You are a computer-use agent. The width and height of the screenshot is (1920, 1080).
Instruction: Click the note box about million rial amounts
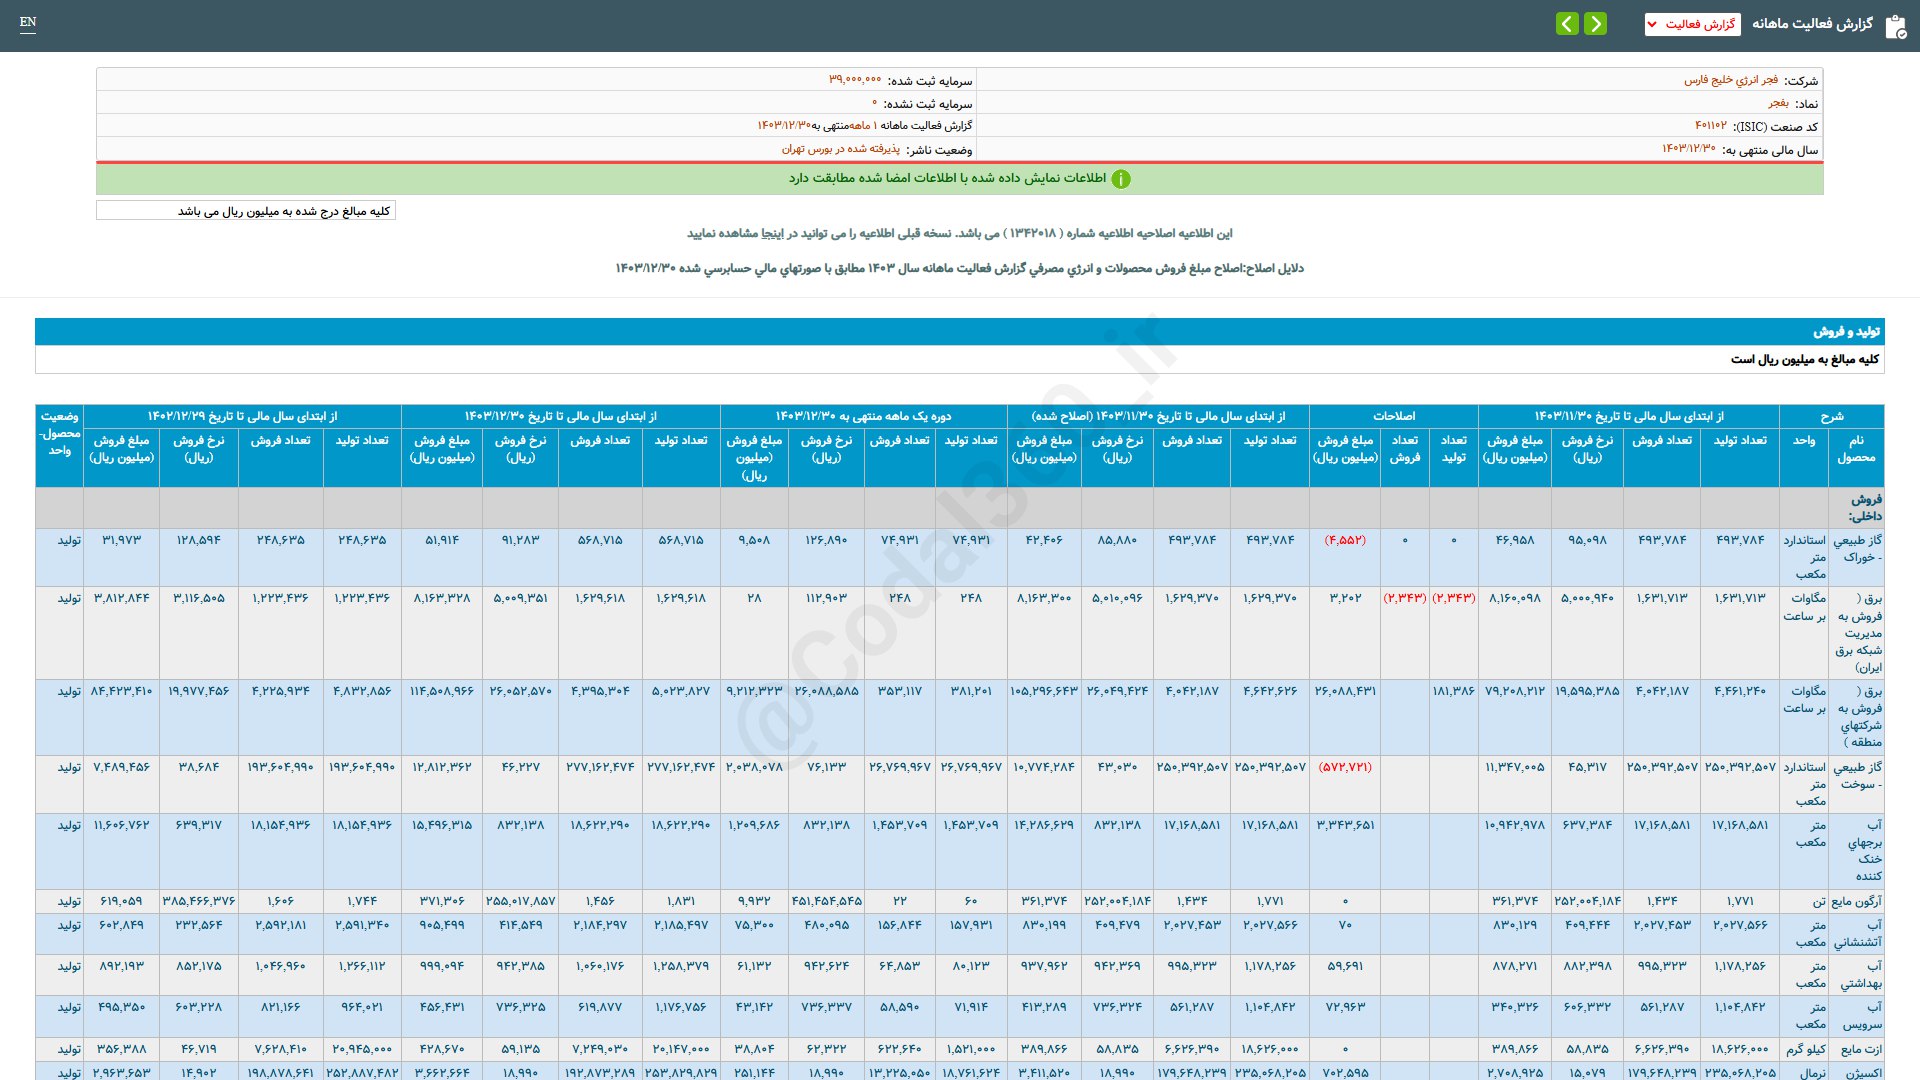(246, 211)
